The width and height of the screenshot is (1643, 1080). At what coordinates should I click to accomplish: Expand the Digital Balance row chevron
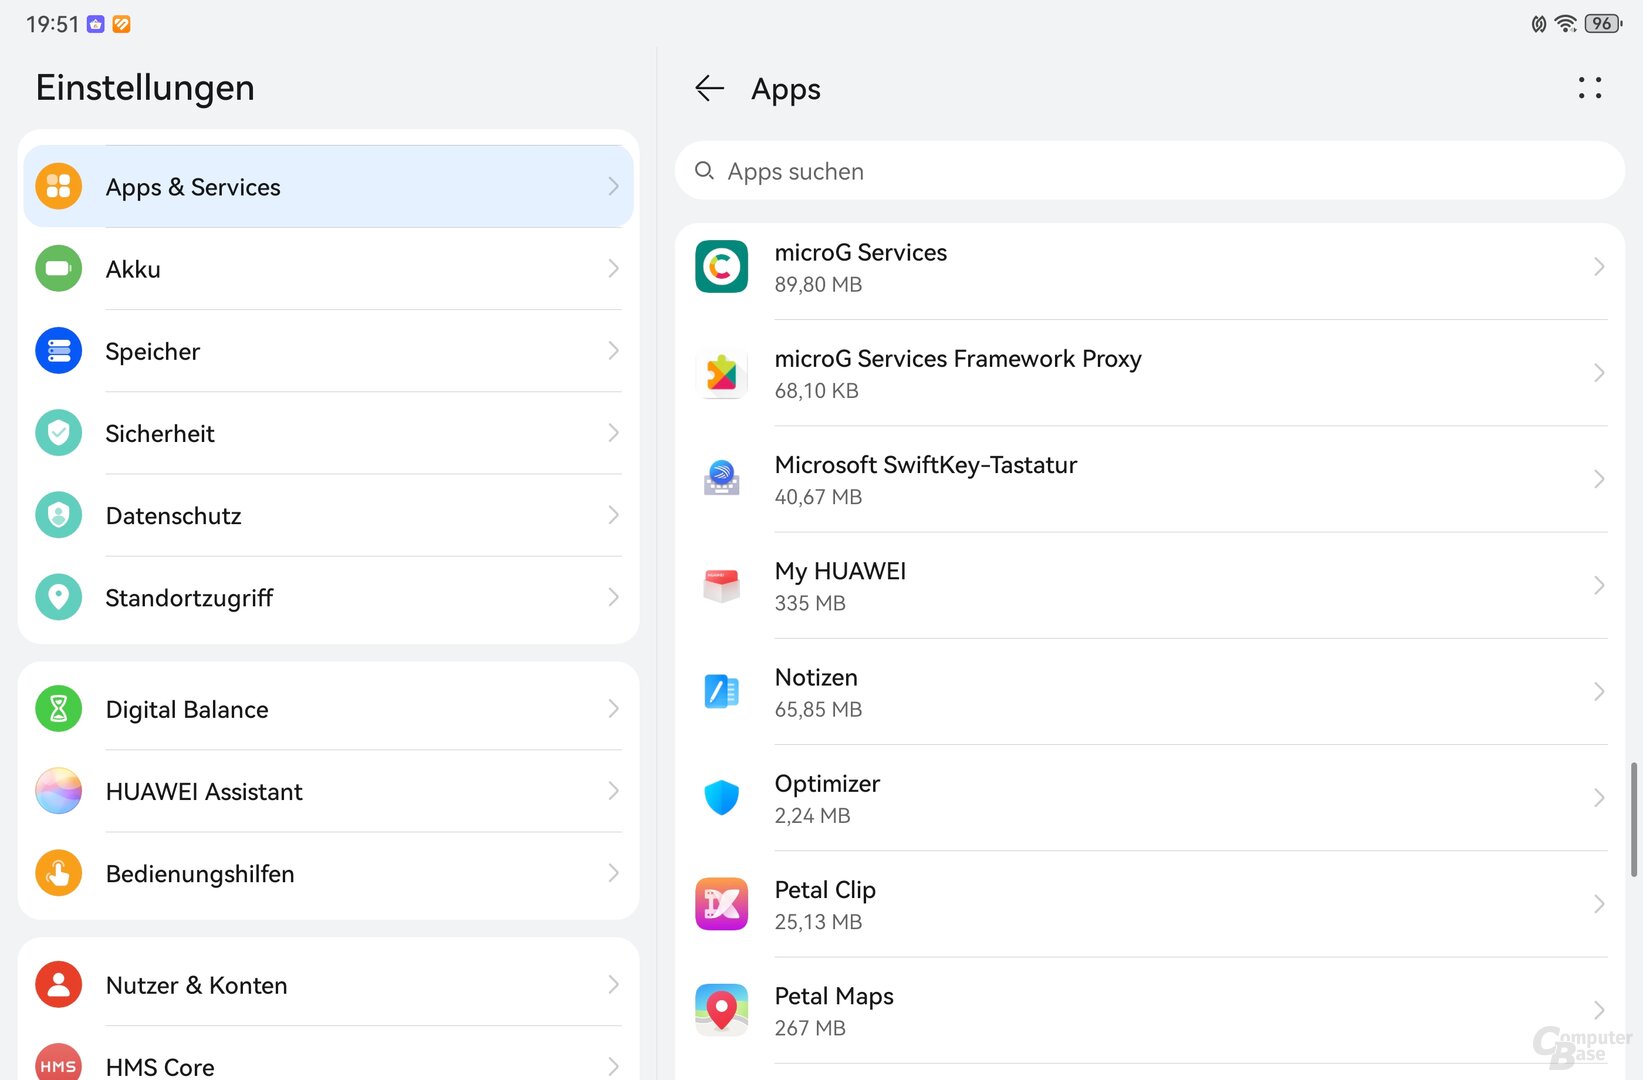pos(613,709)
